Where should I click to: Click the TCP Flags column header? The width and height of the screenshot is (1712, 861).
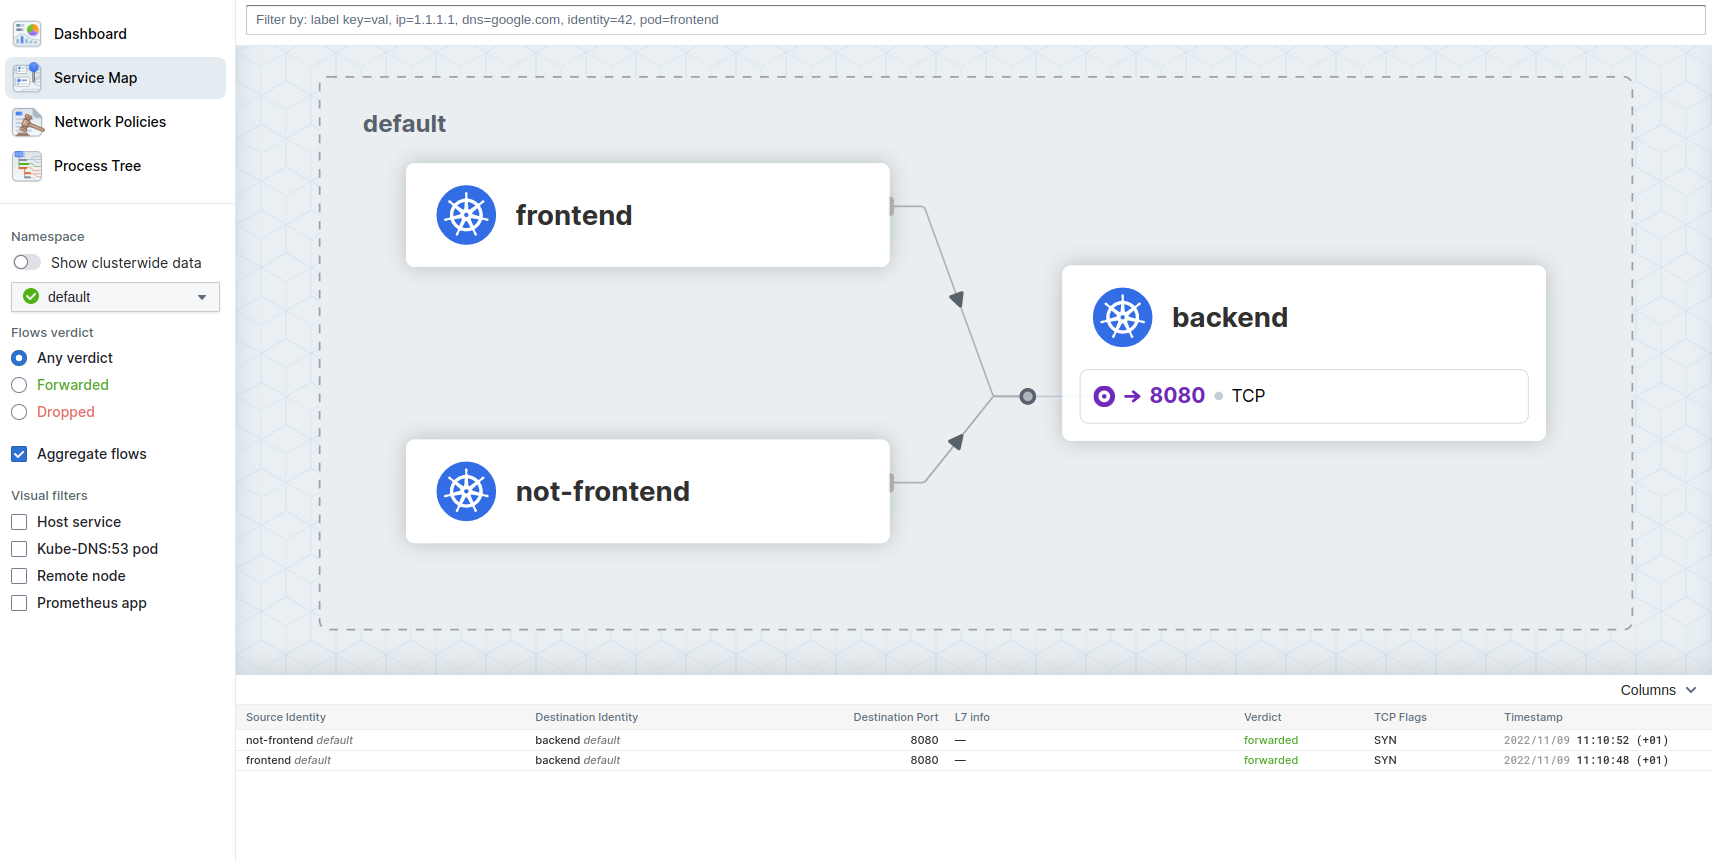[1400, 717]
